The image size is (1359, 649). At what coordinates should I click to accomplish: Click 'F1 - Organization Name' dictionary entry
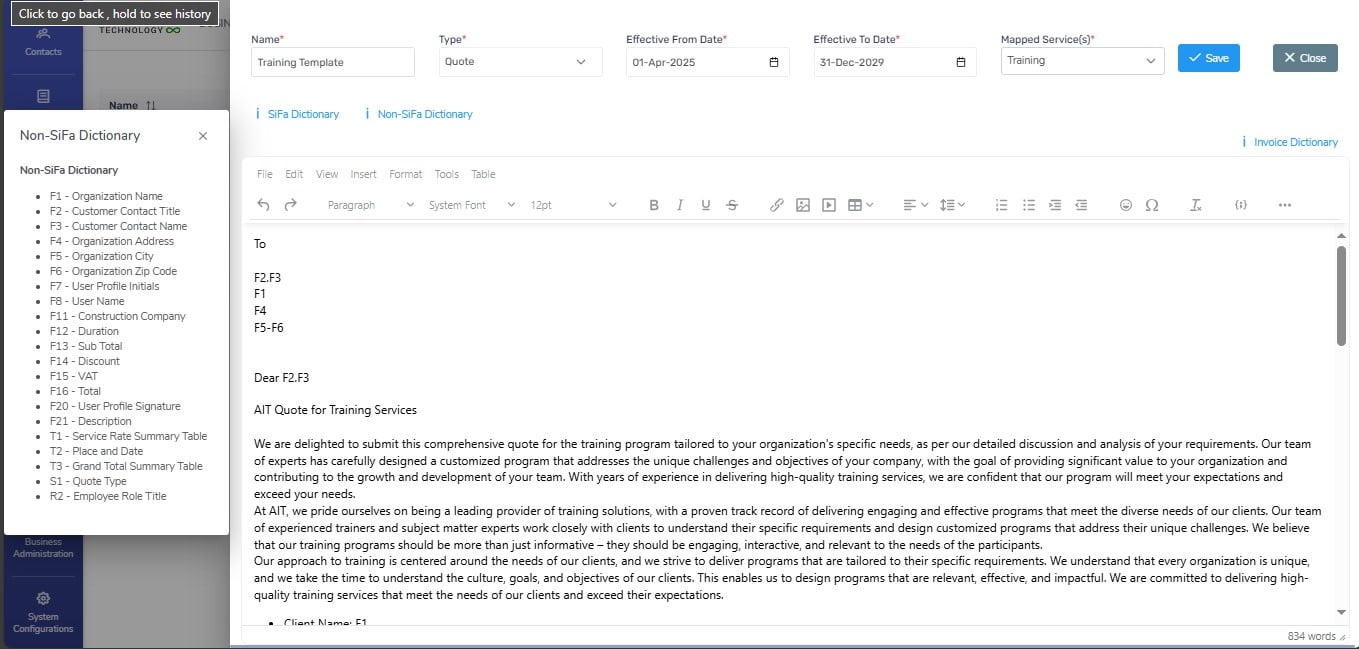(x=106, y=196)
